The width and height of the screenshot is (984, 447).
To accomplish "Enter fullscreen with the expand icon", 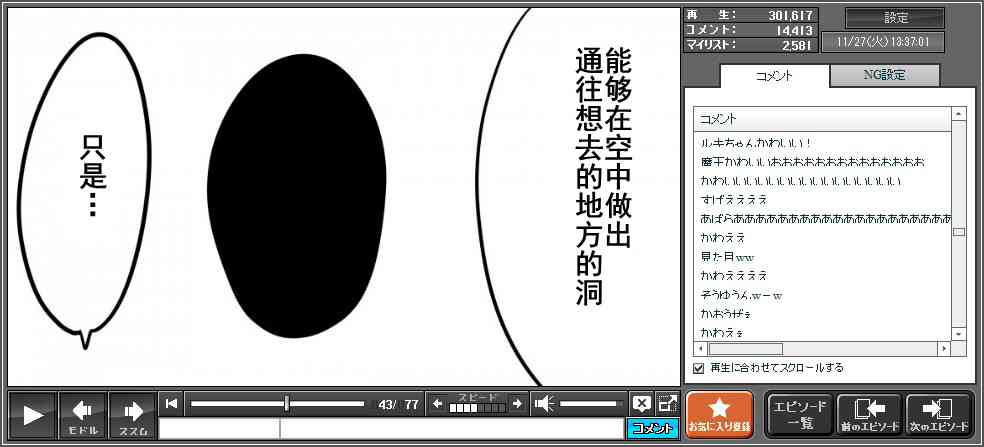I will pyautogui.click(x=666, y=404).
